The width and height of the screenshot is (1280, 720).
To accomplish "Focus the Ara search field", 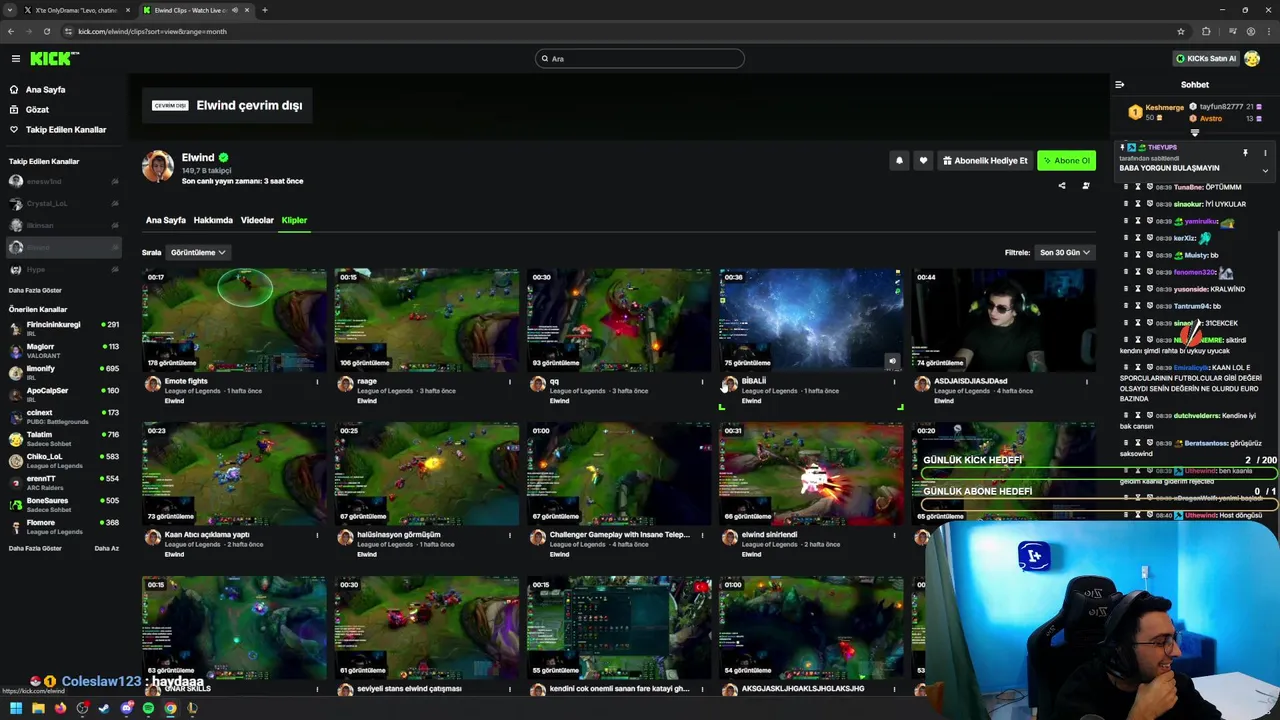I will point(640,59).
